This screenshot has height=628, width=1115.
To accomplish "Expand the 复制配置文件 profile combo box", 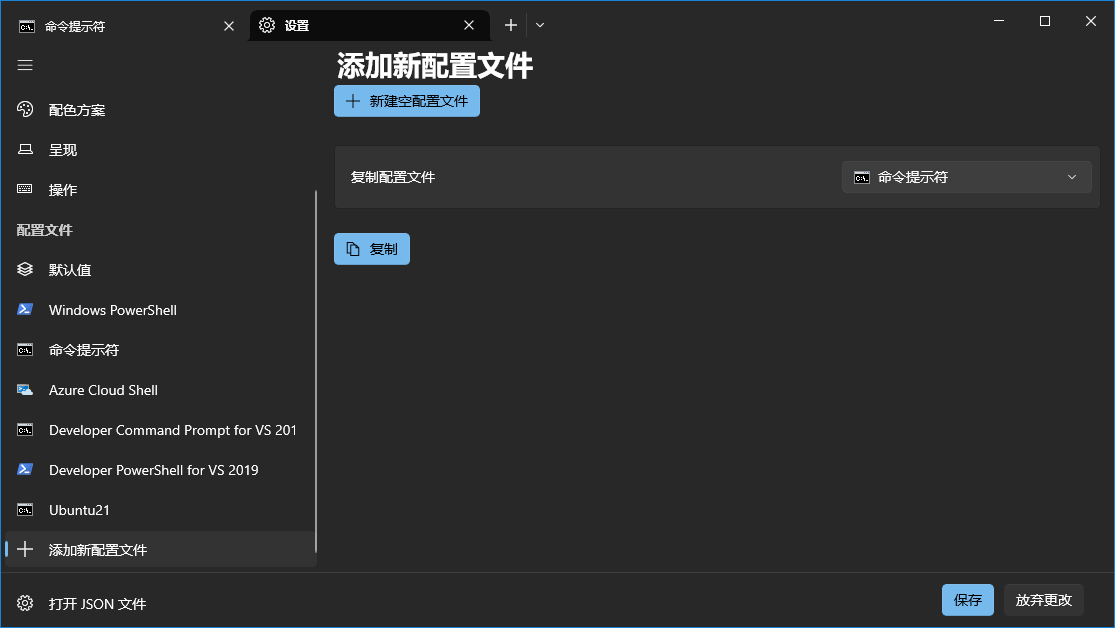I will (x=966, y=177).
